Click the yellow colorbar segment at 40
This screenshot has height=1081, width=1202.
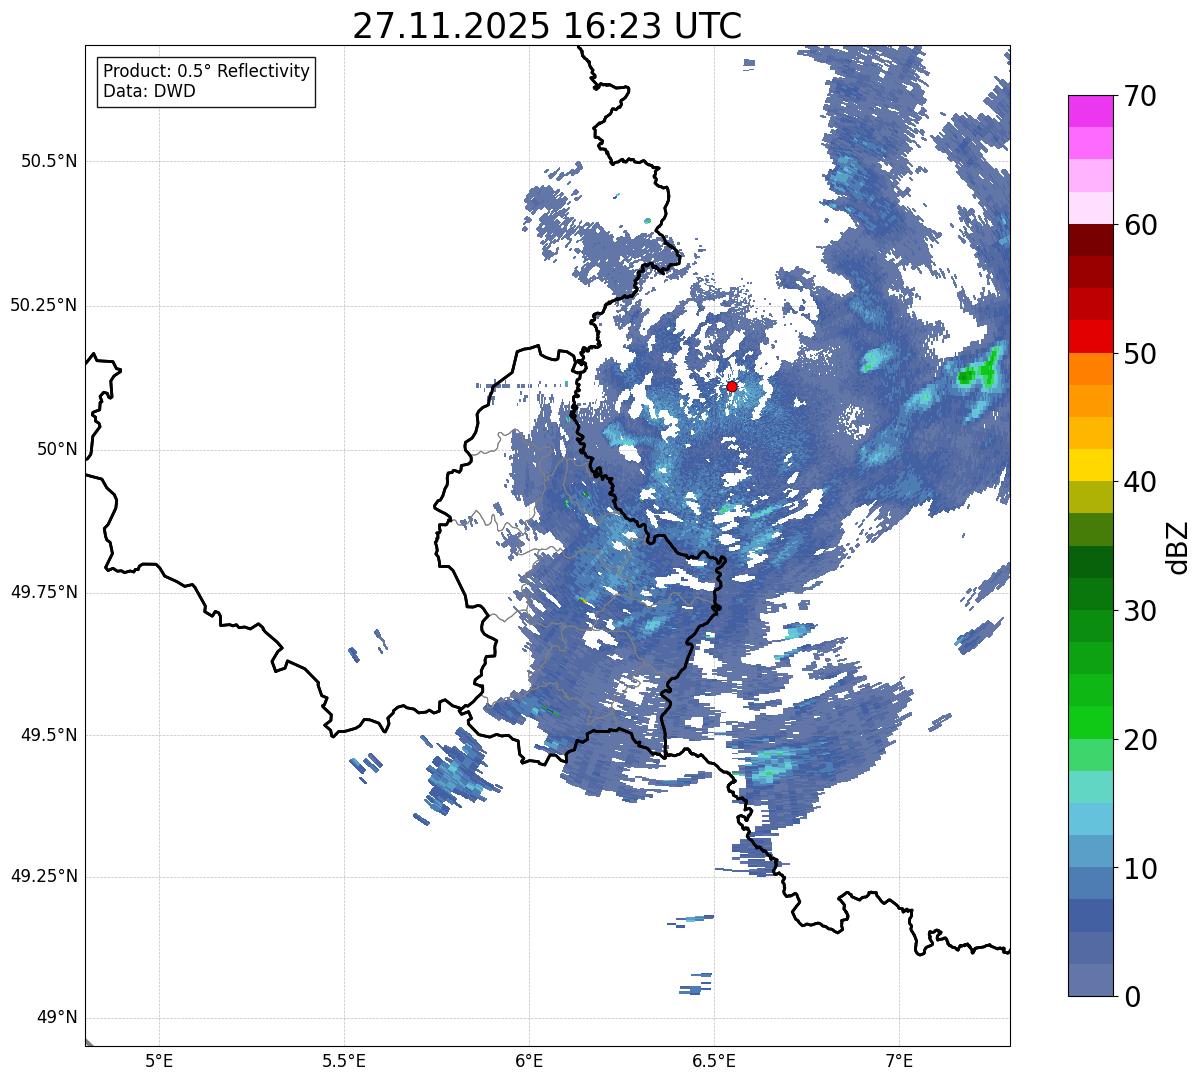point(1091,465)
